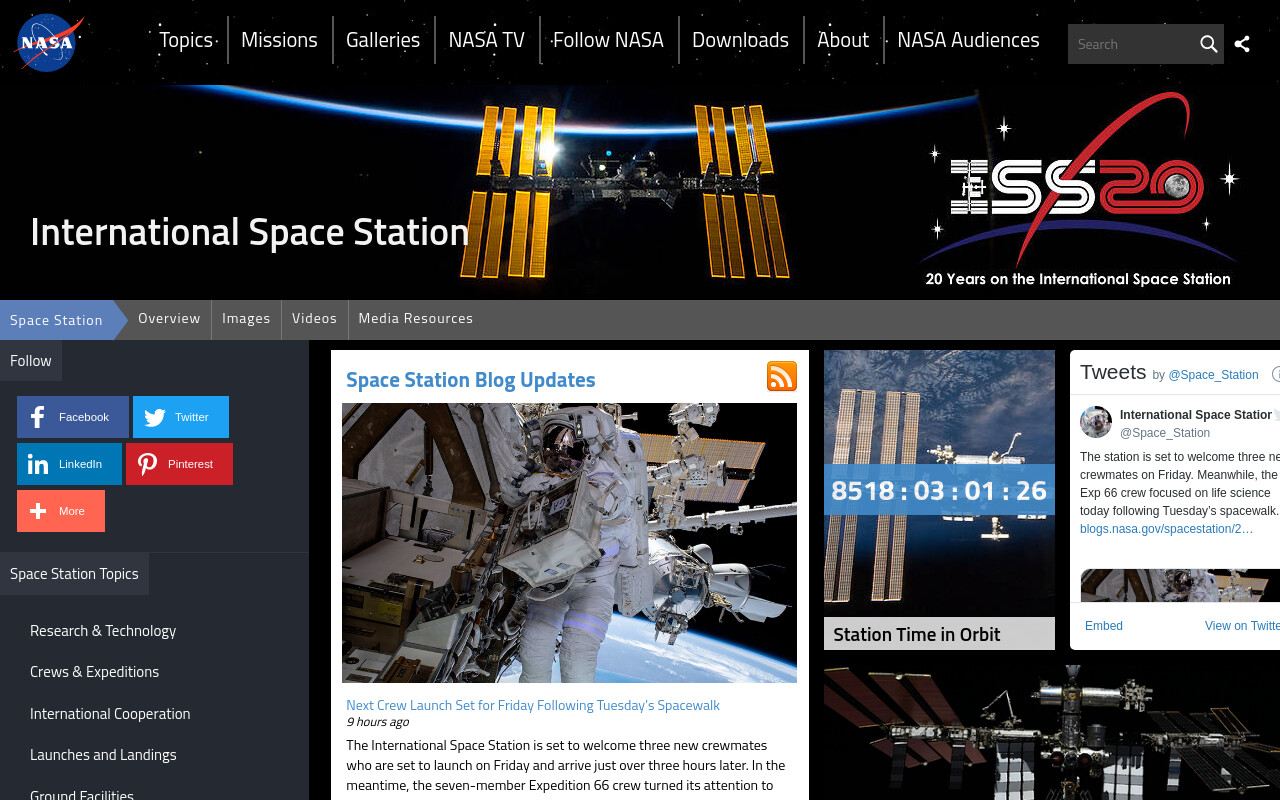Click the Space Station Topics label

click(x=74, y=574)
